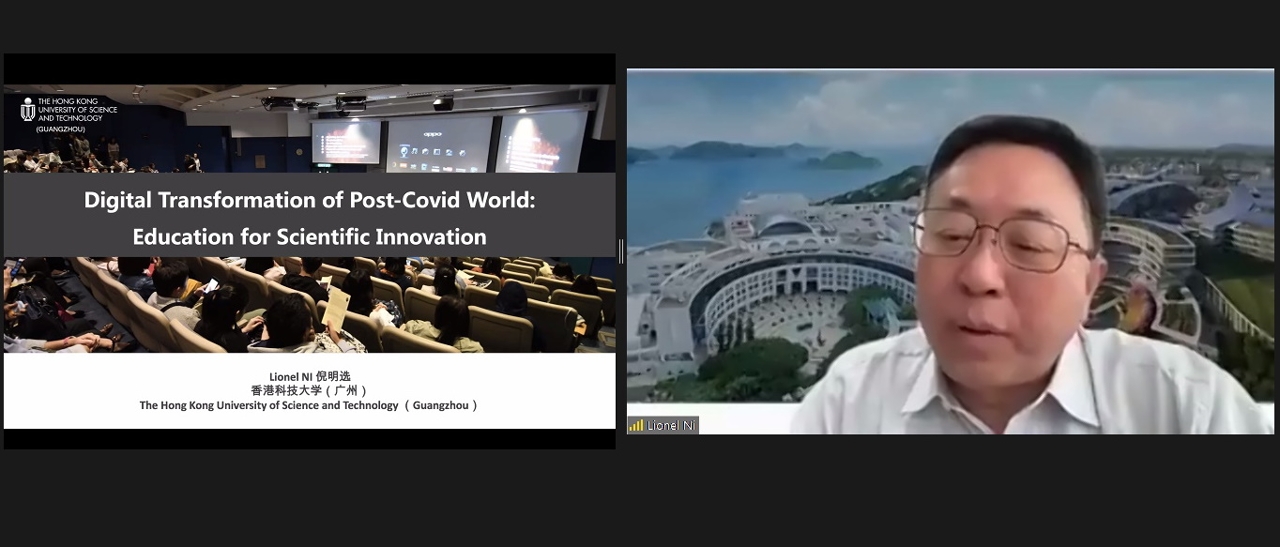The width and height of the screenshot is (1280, 547).
Task: Select the center projector screen showing "oppo"
Action: [439, 143]
